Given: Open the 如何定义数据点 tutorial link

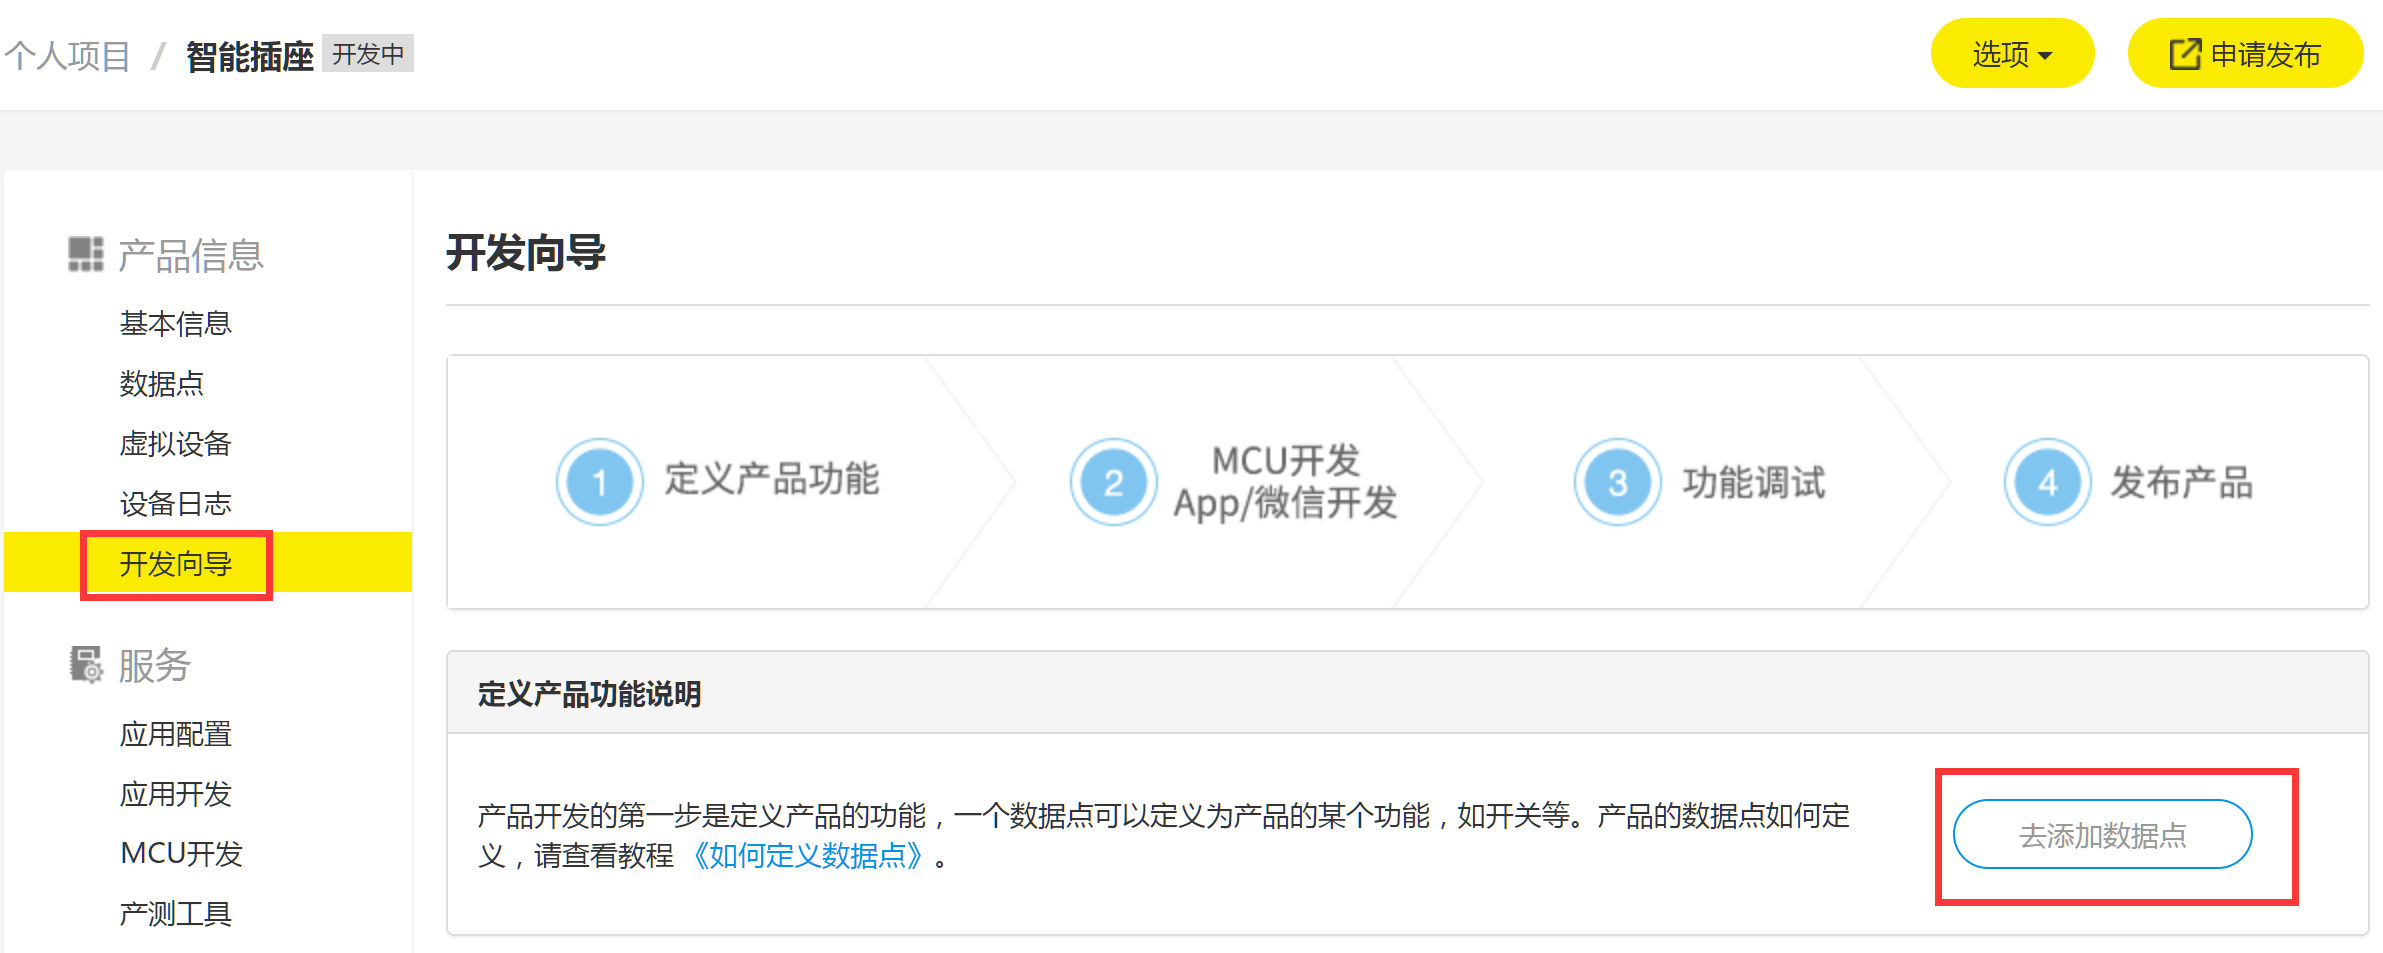Looking at the screenshot, I should click(807, 856).
